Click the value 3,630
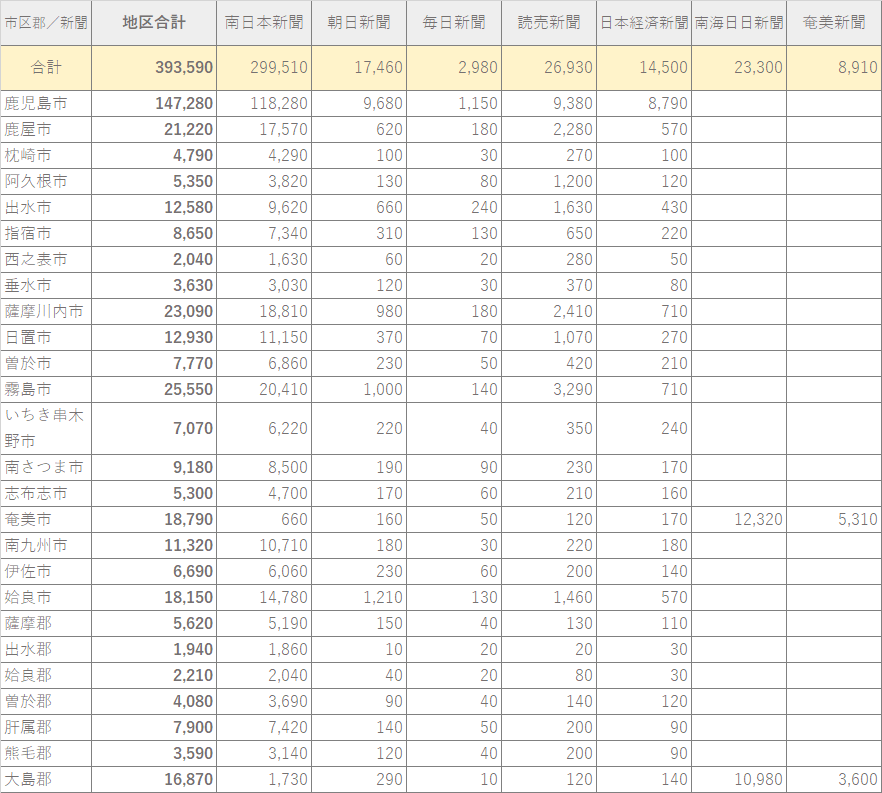Screen dimensions: 882x793 click(x=193, y=285)
